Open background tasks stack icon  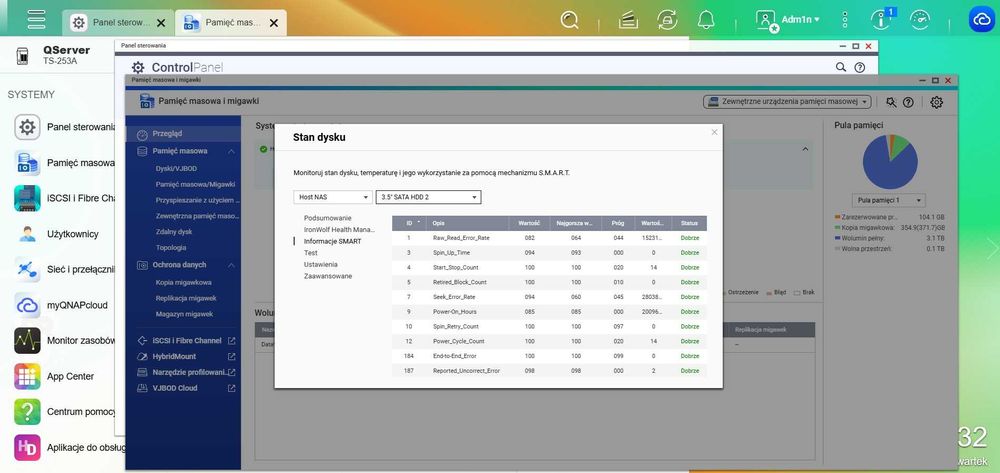coord(628,20)
